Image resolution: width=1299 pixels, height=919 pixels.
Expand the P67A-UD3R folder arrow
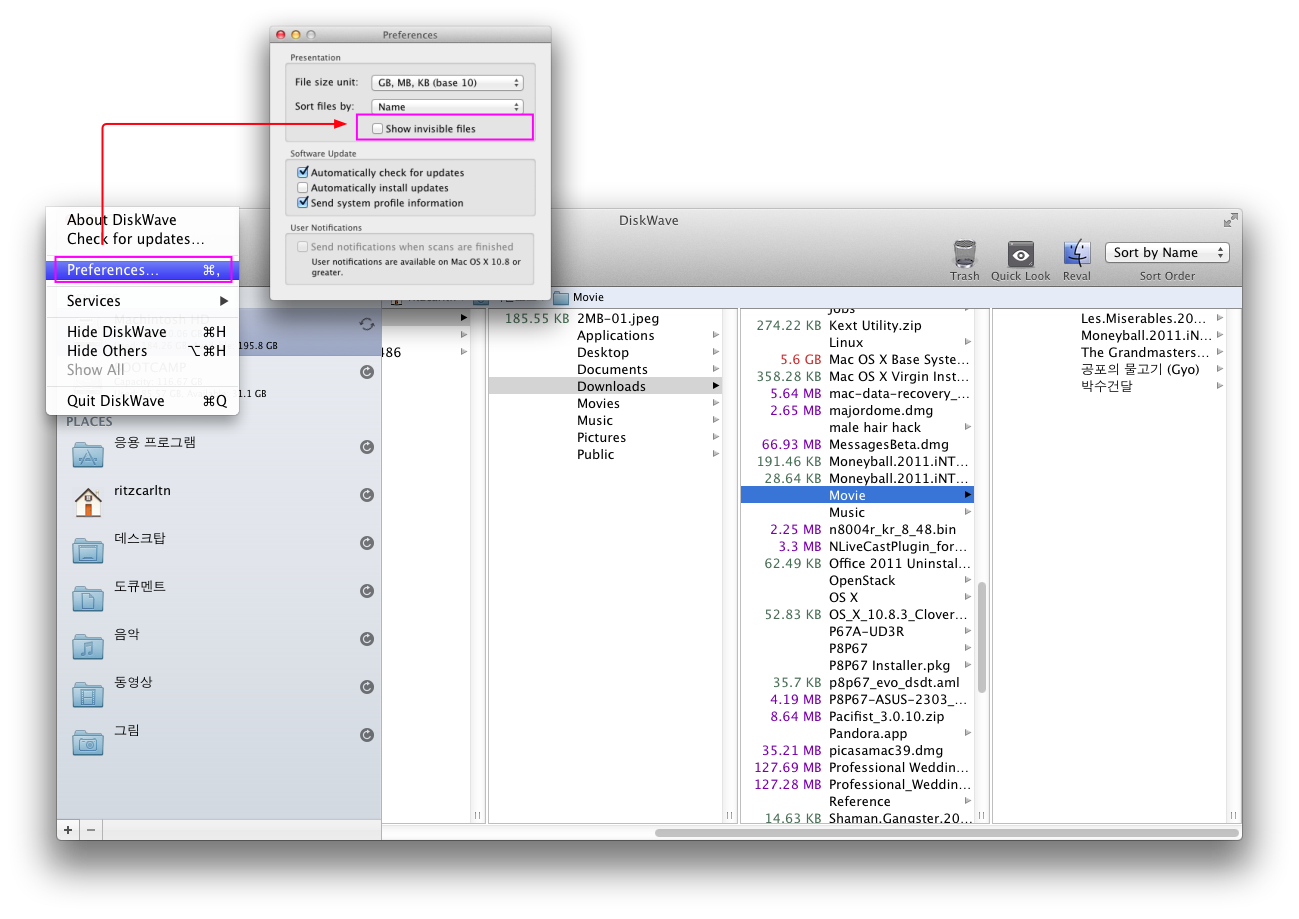968,632
